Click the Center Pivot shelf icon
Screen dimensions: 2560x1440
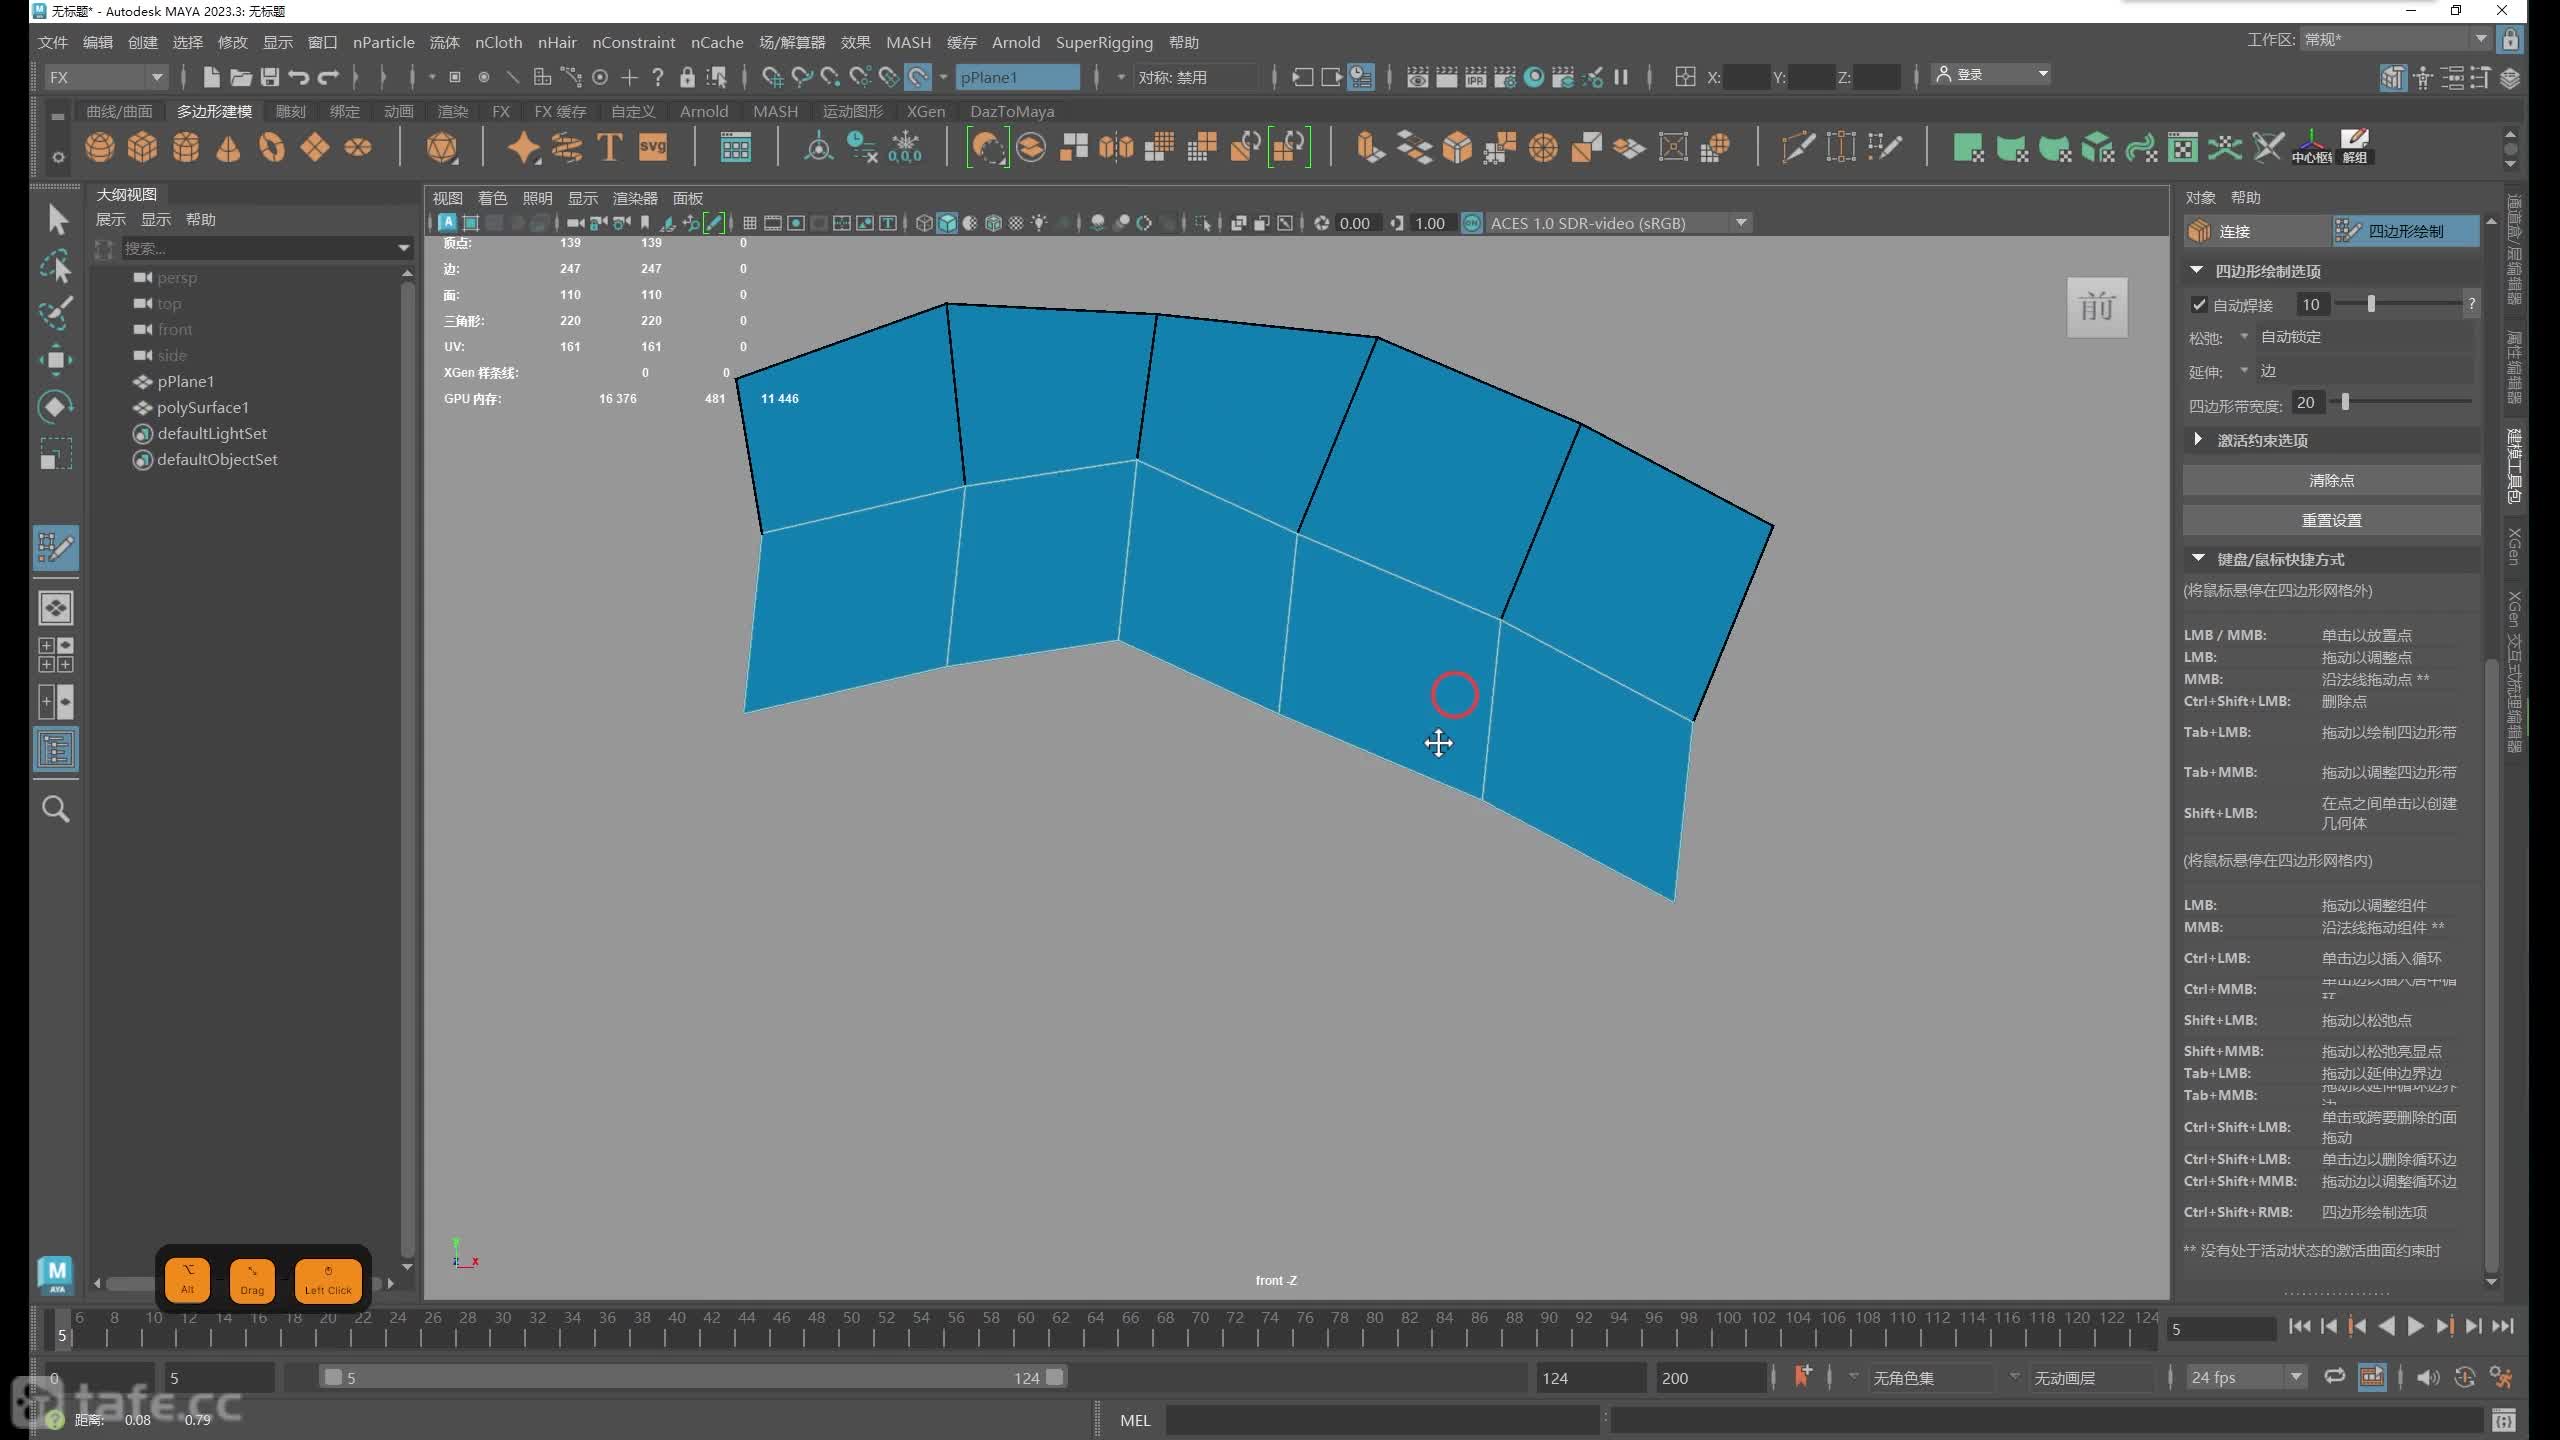tap(2311, 148)
